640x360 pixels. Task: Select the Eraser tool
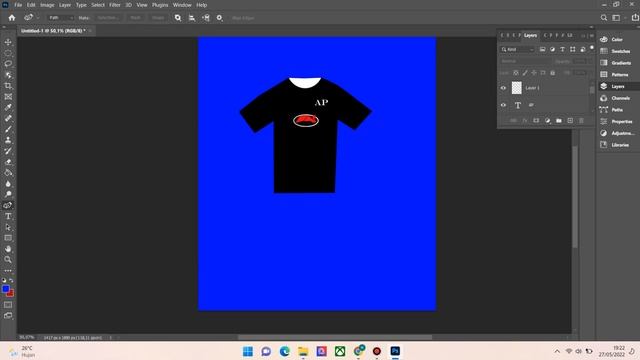pos(8,162)
